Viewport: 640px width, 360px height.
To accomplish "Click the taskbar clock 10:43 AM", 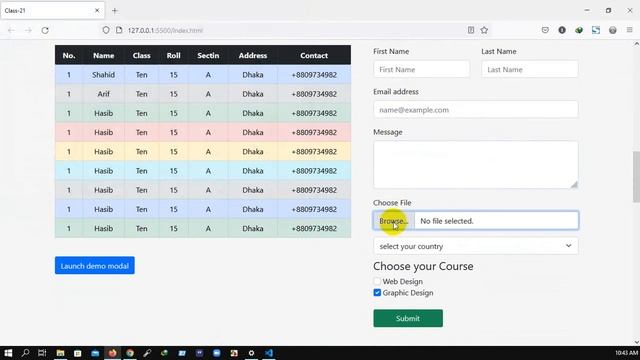I will click(626, 353).
